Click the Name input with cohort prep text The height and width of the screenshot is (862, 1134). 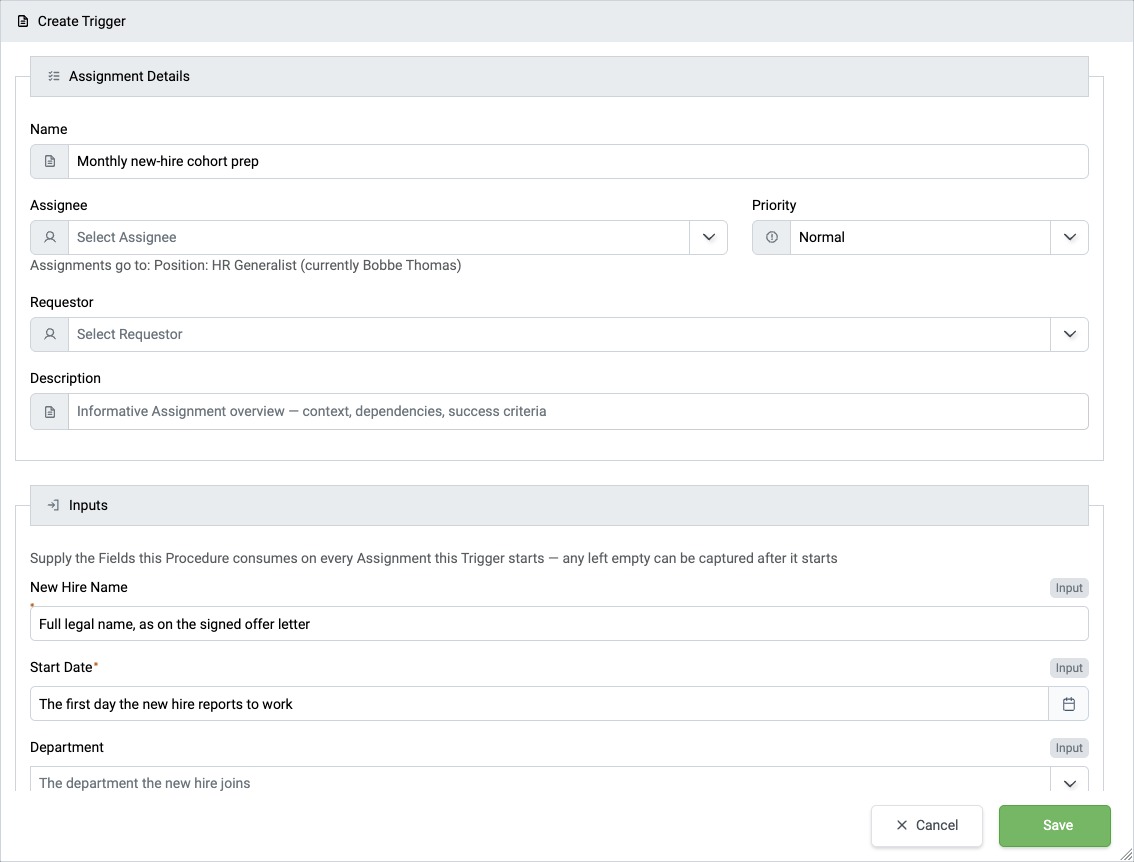pyautogui.click(x=578, y=161)
